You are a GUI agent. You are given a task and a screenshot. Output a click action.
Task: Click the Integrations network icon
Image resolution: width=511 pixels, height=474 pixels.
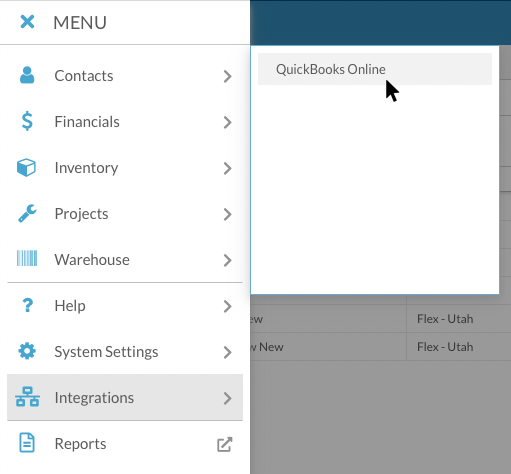coord(27,397)
